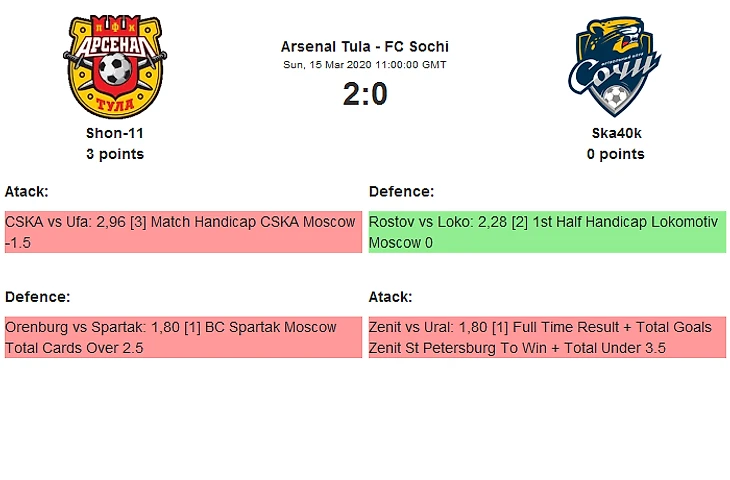Open Ska40k player profile
The width and height of the screenshot is (730, 480).
tap(615, 132)
